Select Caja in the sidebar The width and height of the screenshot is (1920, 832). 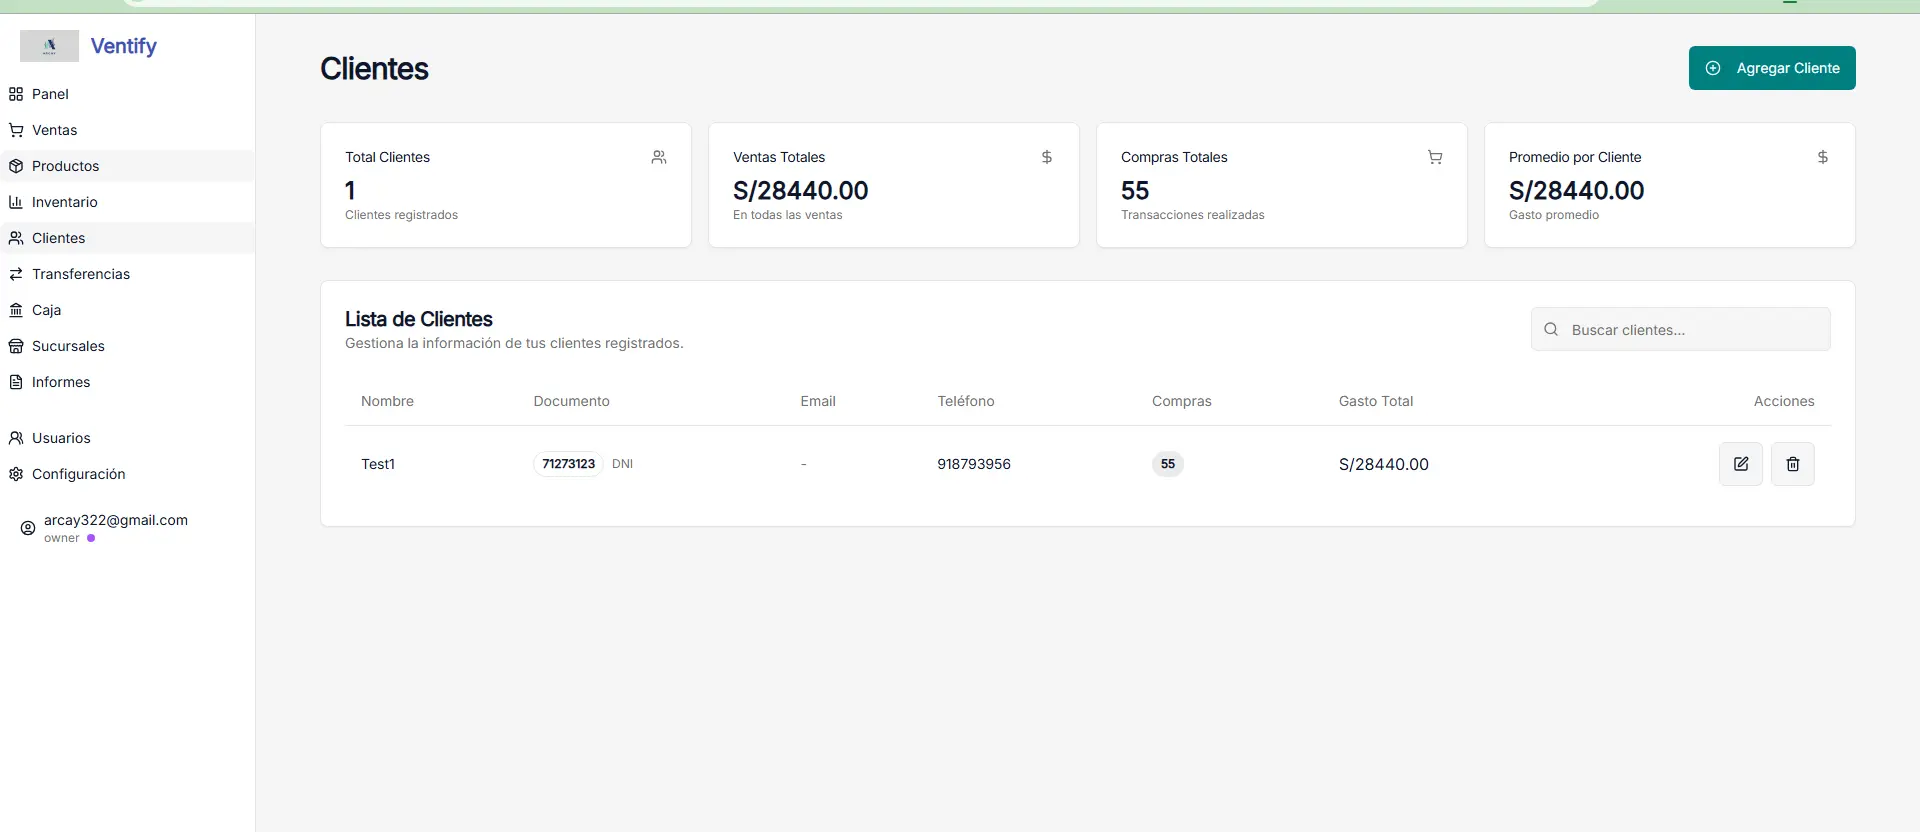[46, 310]
